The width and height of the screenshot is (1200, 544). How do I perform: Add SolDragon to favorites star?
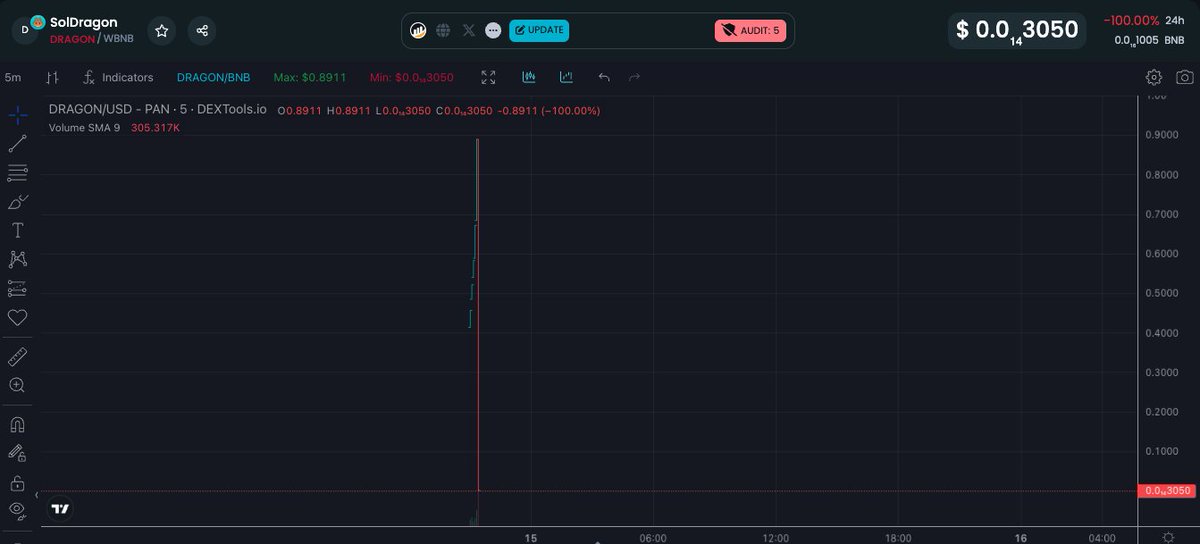pos(162,30)
